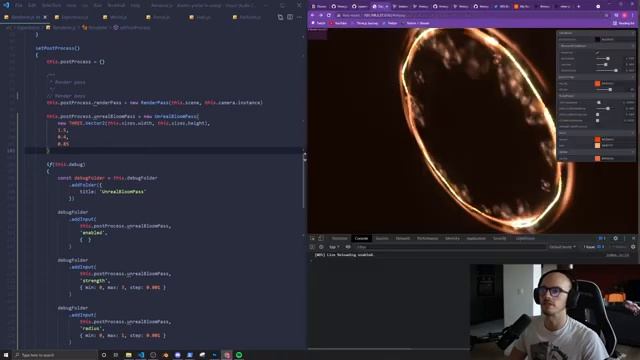640x360 pixels.
Task: Create live expression with the eye icon
Action: point(348,247)
